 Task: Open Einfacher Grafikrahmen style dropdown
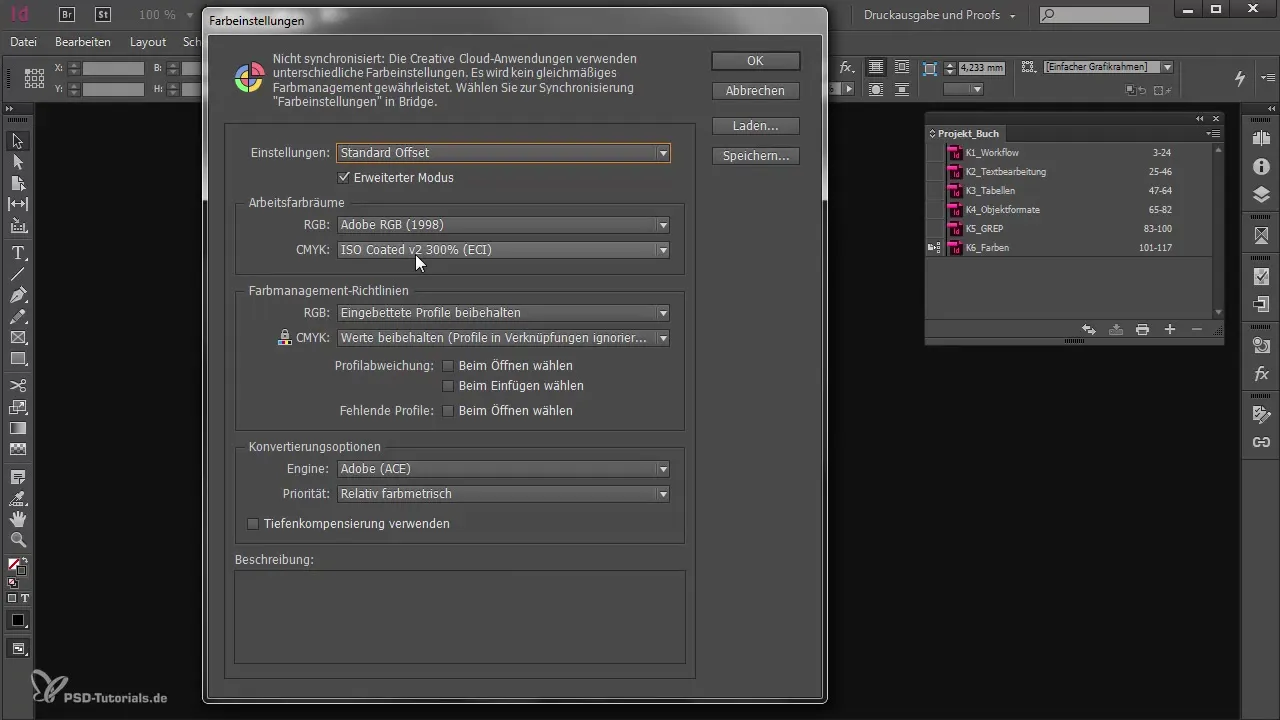1108,67
